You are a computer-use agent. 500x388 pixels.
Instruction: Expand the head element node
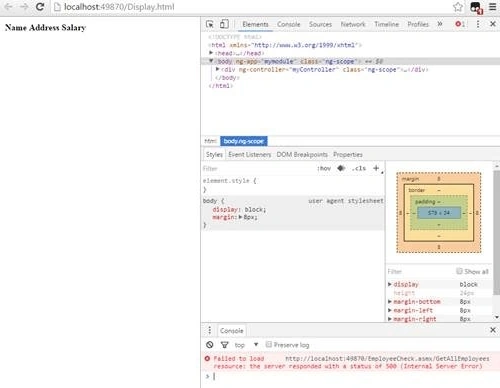(211, 53)
